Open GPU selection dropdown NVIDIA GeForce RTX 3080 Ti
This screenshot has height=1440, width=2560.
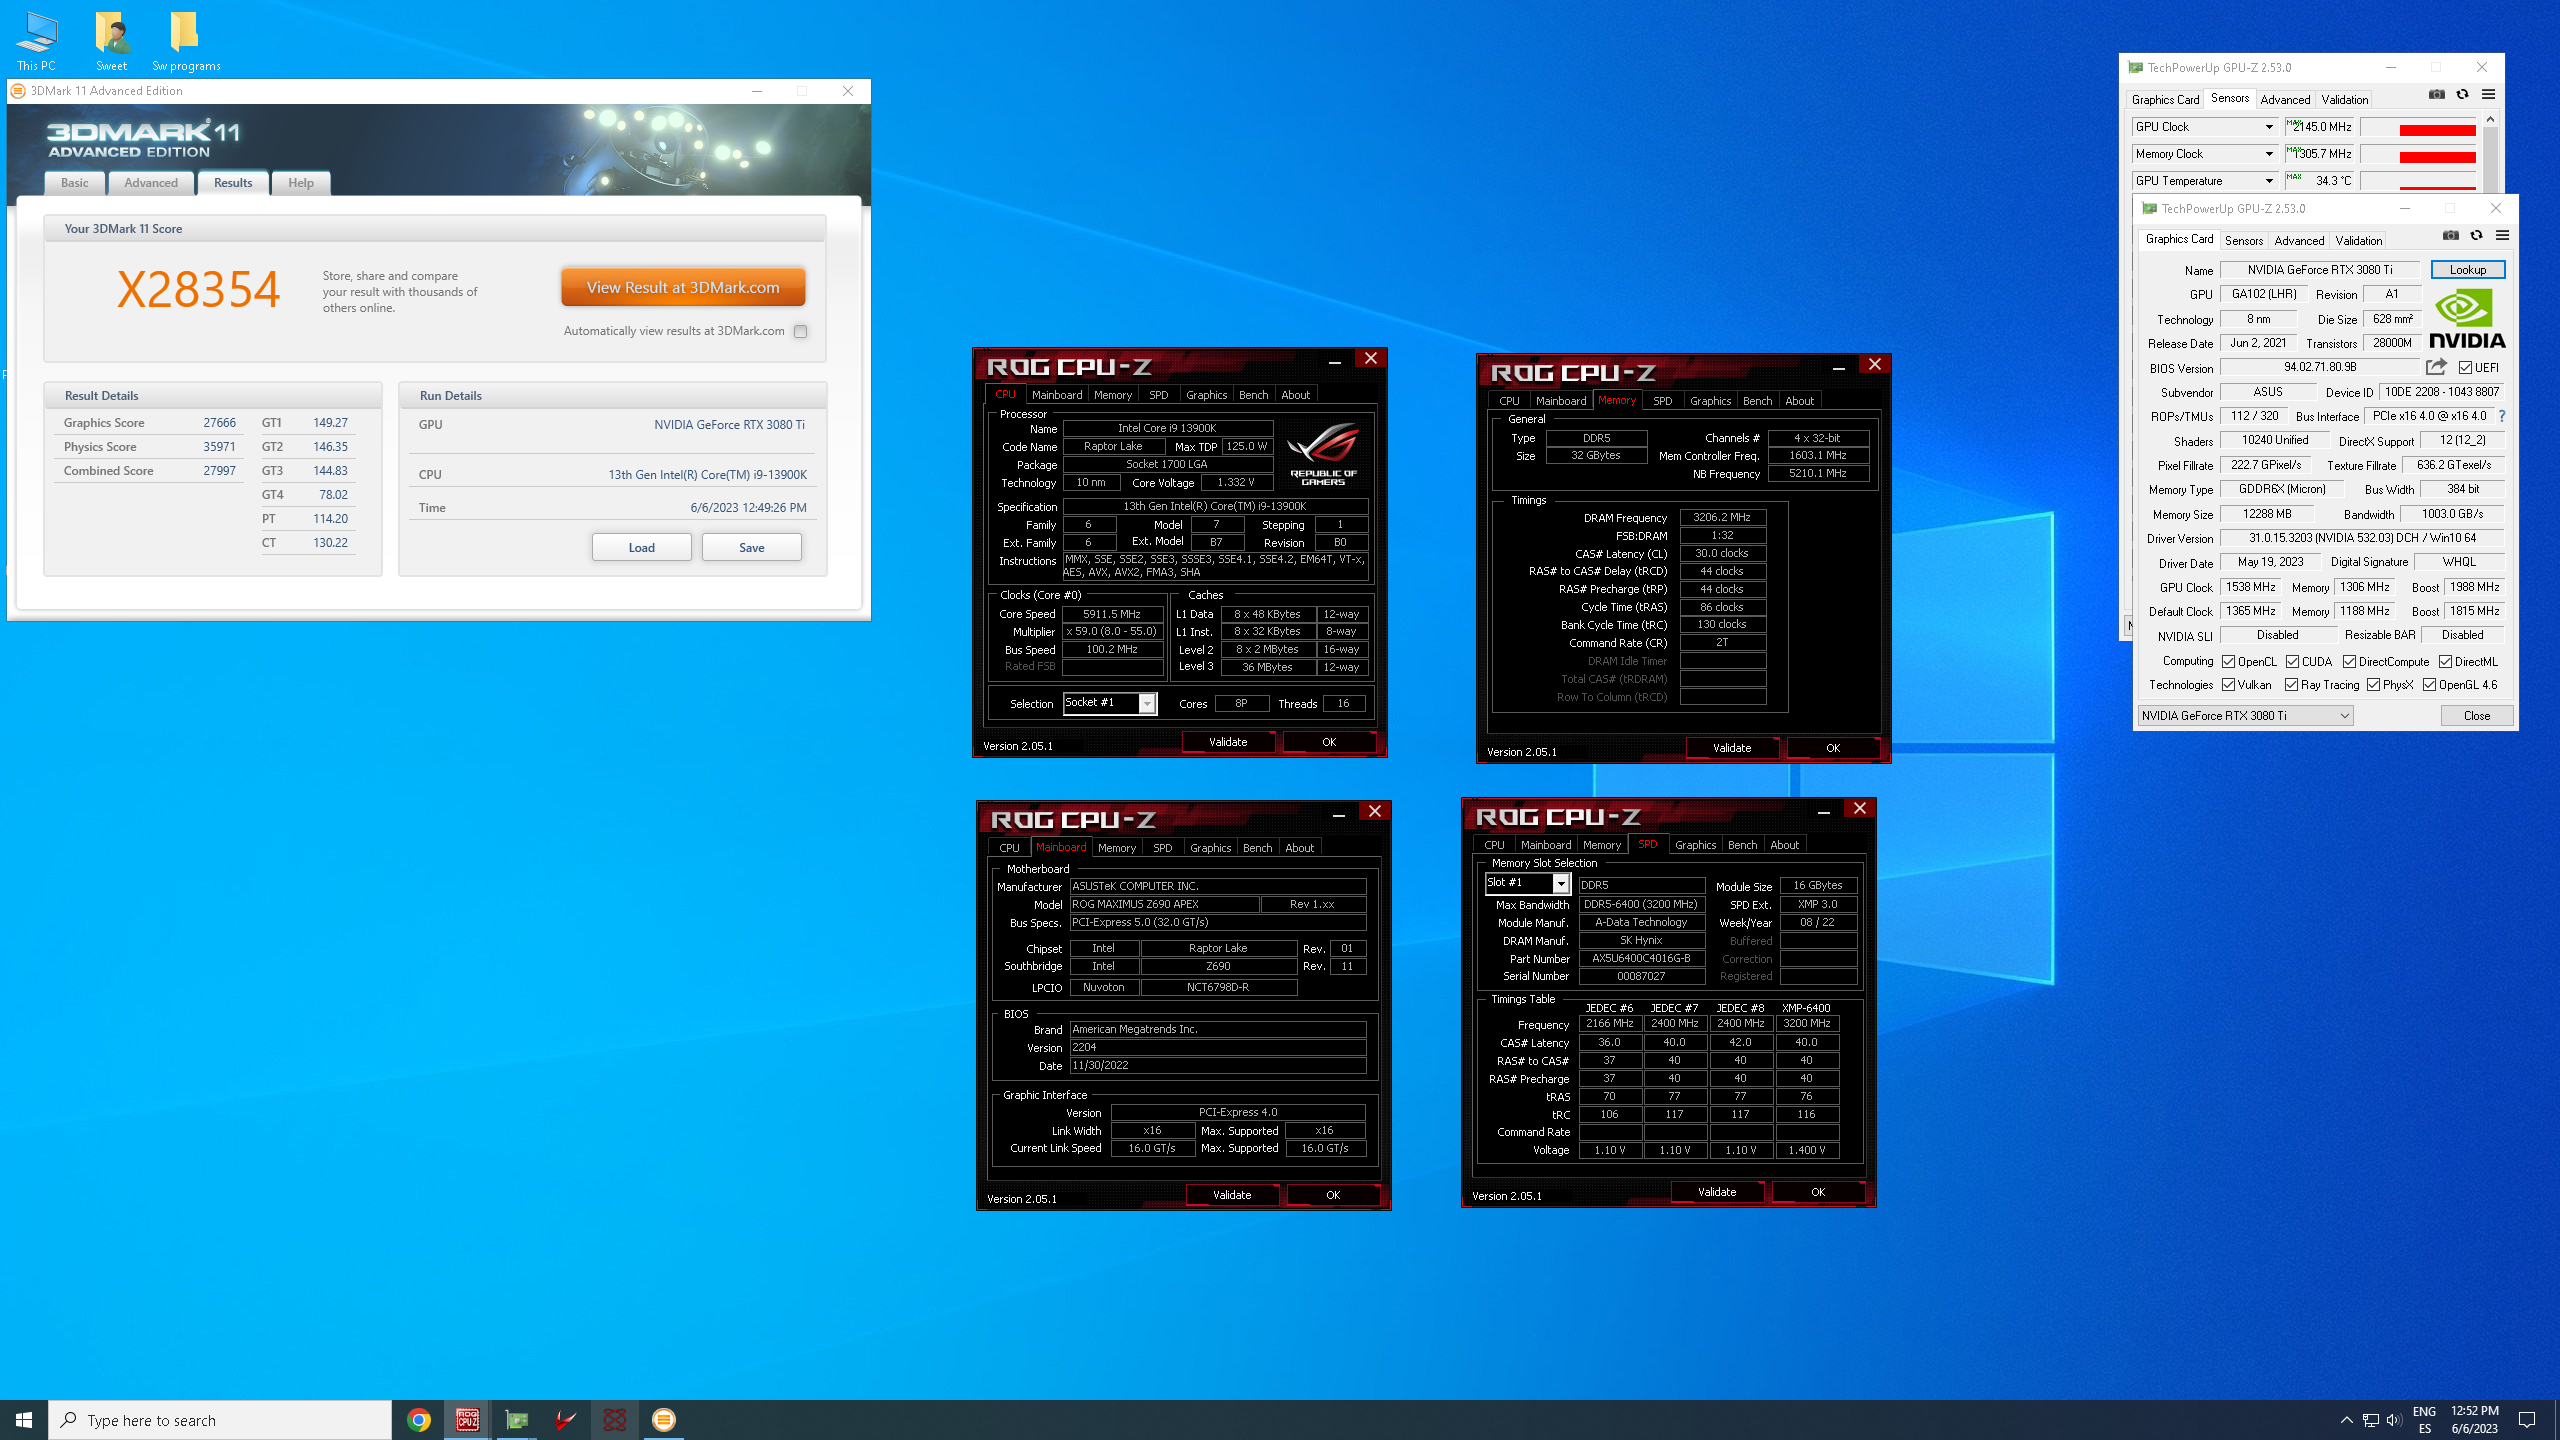point(2245,716)
